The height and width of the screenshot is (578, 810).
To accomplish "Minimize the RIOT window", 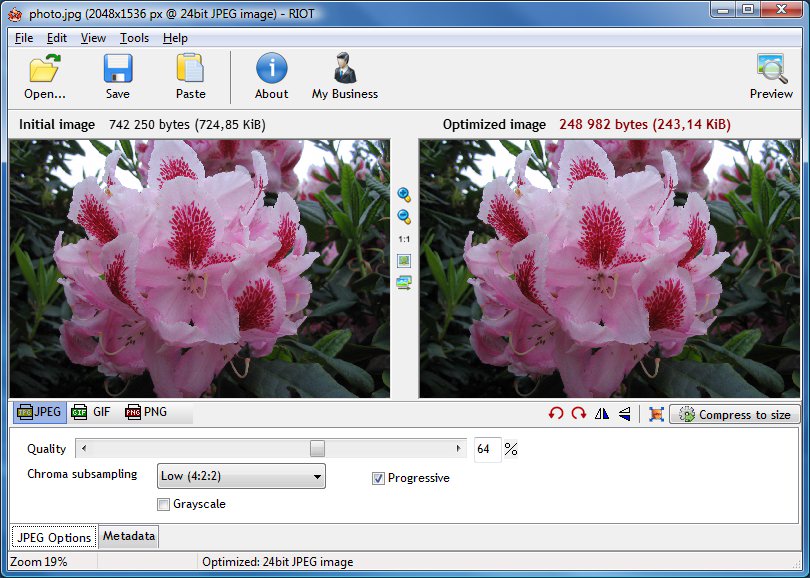I will 724,10.
